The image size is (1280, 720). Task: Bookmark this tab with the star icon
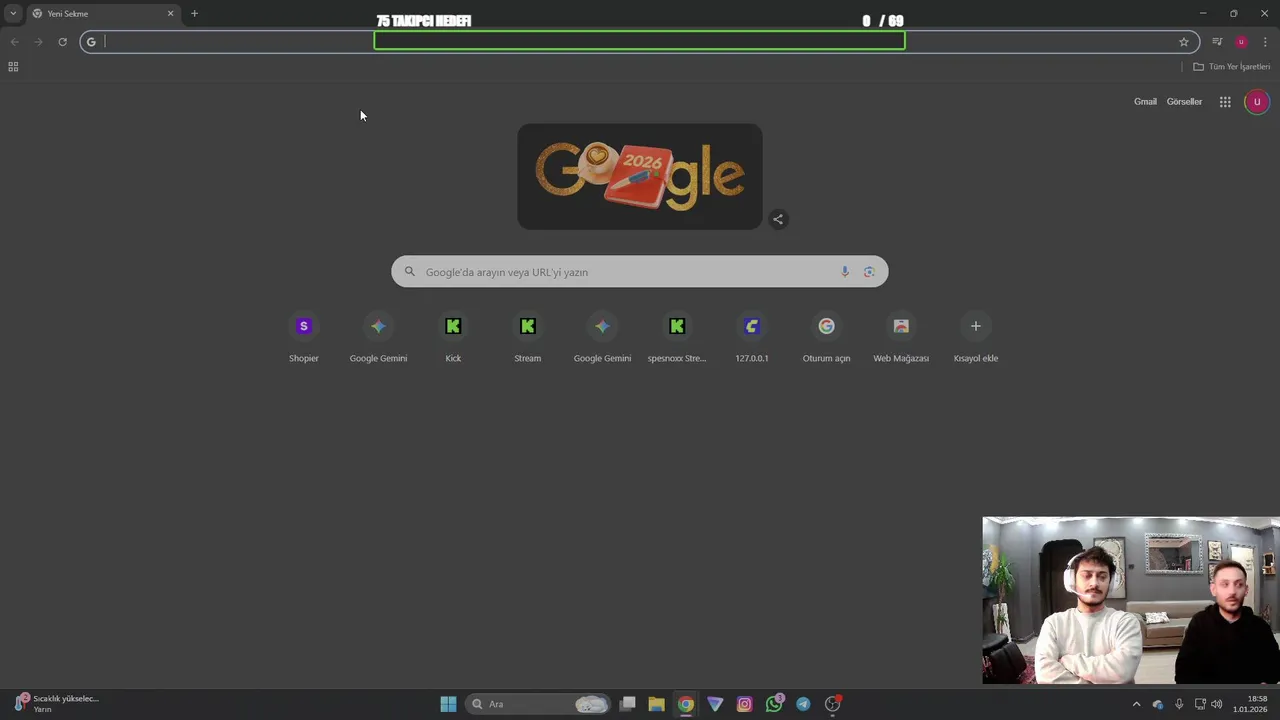1184,42
